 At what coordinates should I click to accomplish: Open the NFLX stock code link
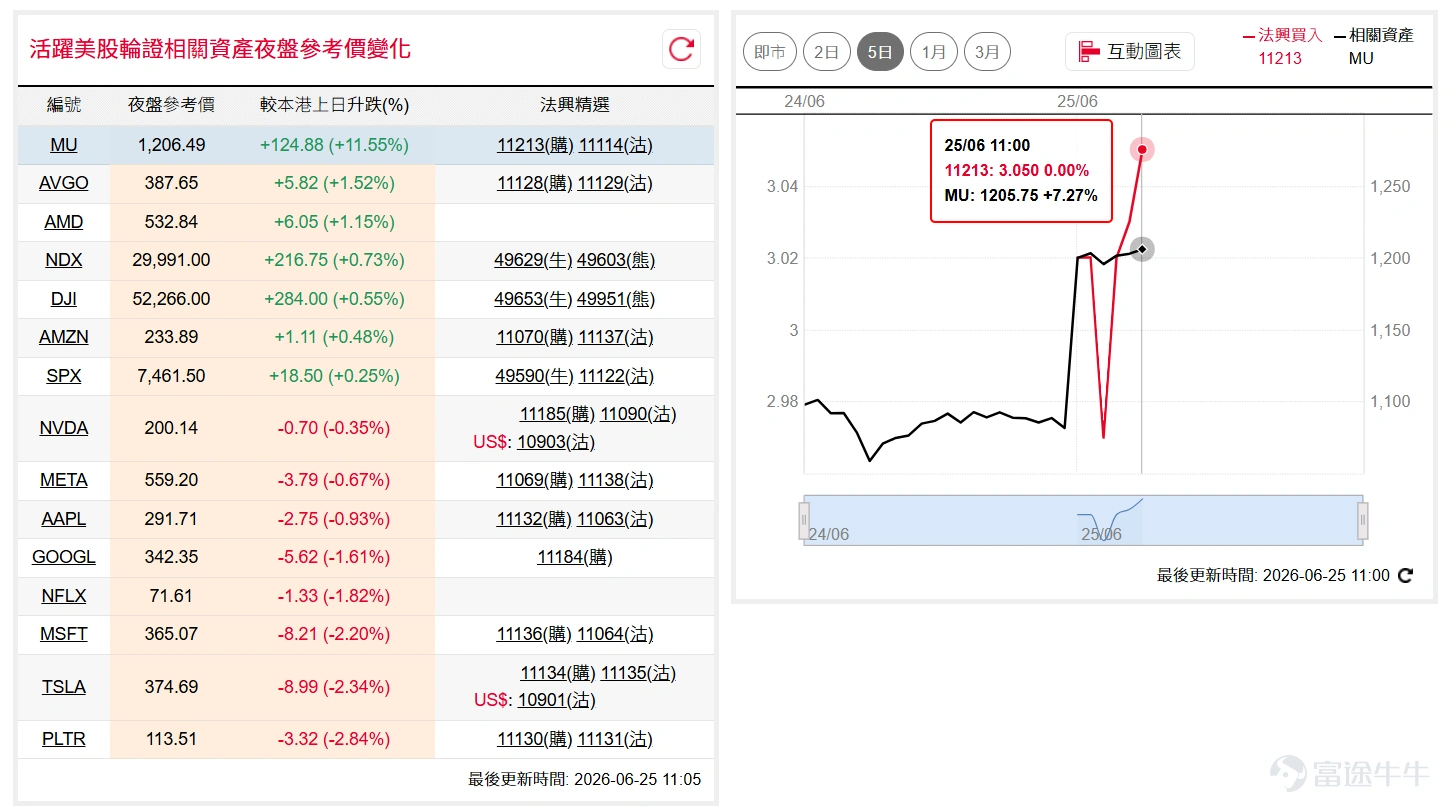[x=64, y=596]
